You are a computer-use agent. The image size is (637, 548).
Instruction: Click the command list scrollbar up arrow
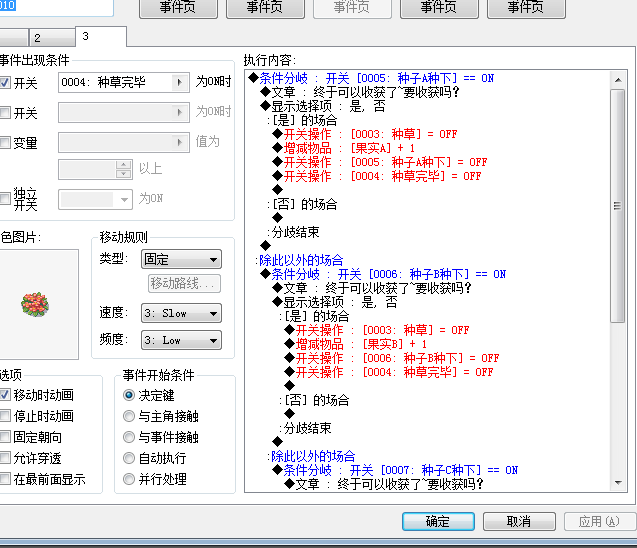tap(618, 80)
